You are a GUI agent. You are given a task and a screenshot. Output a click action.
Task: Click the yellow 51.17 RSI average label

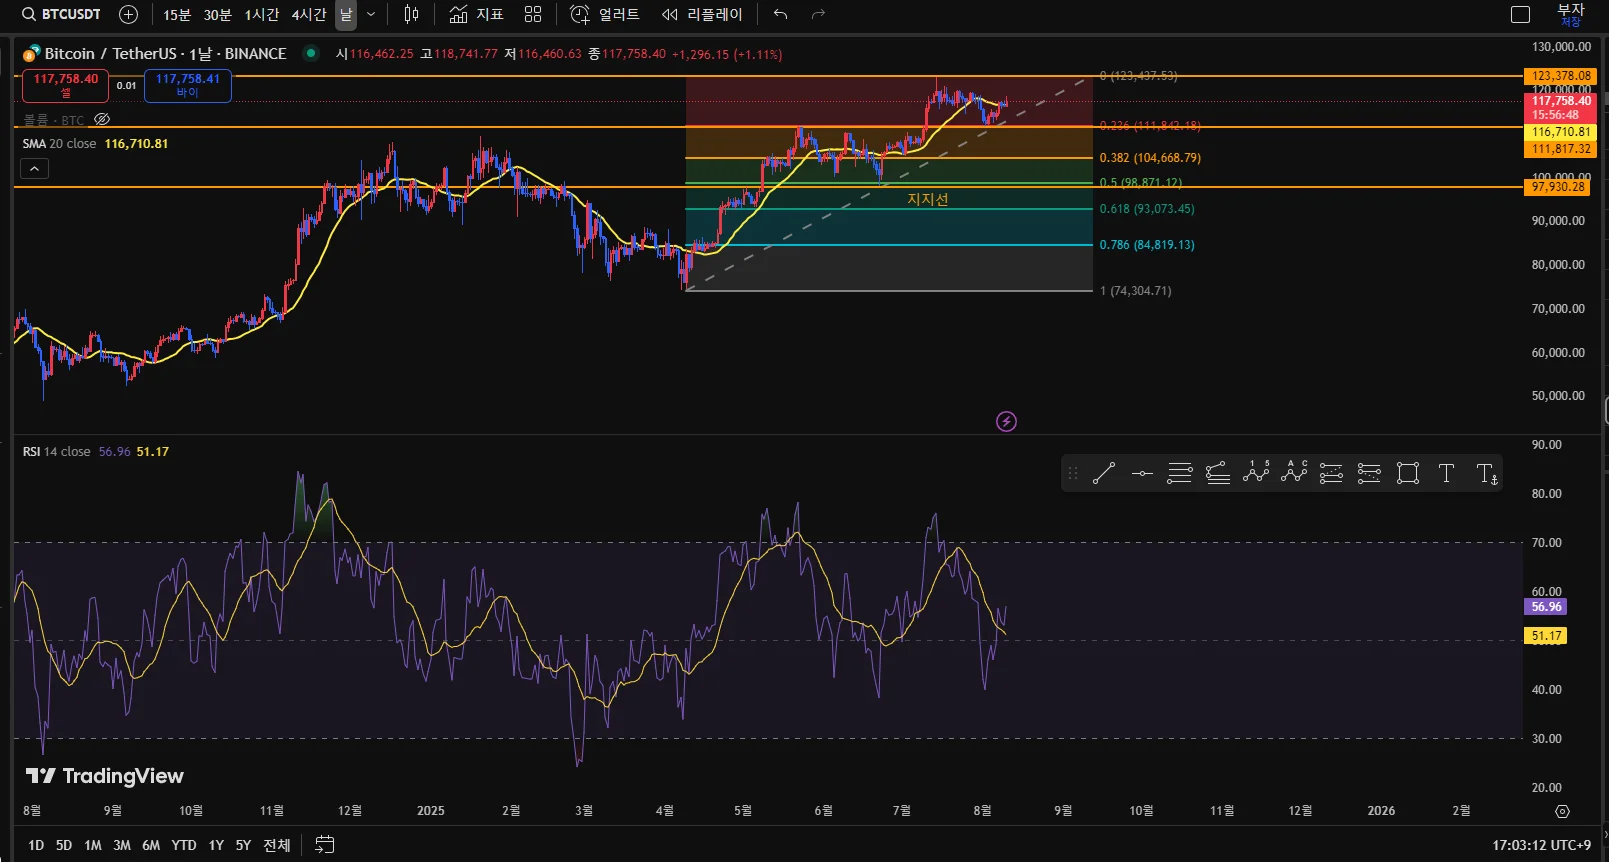[1546, 636]
